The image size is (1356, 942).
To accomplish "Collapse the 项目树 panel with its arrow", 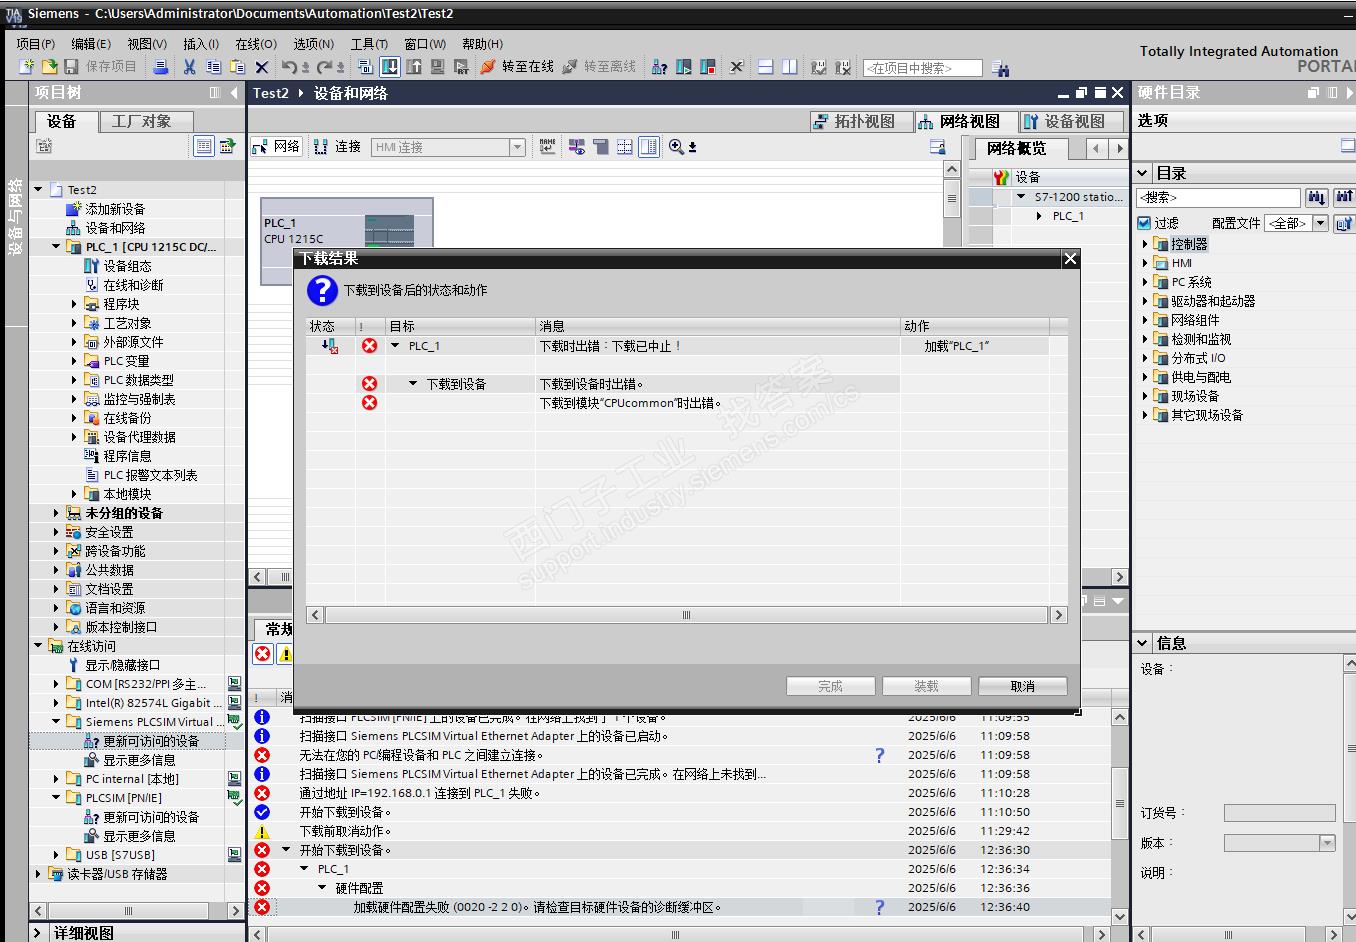I will click(x=234, y=93).
